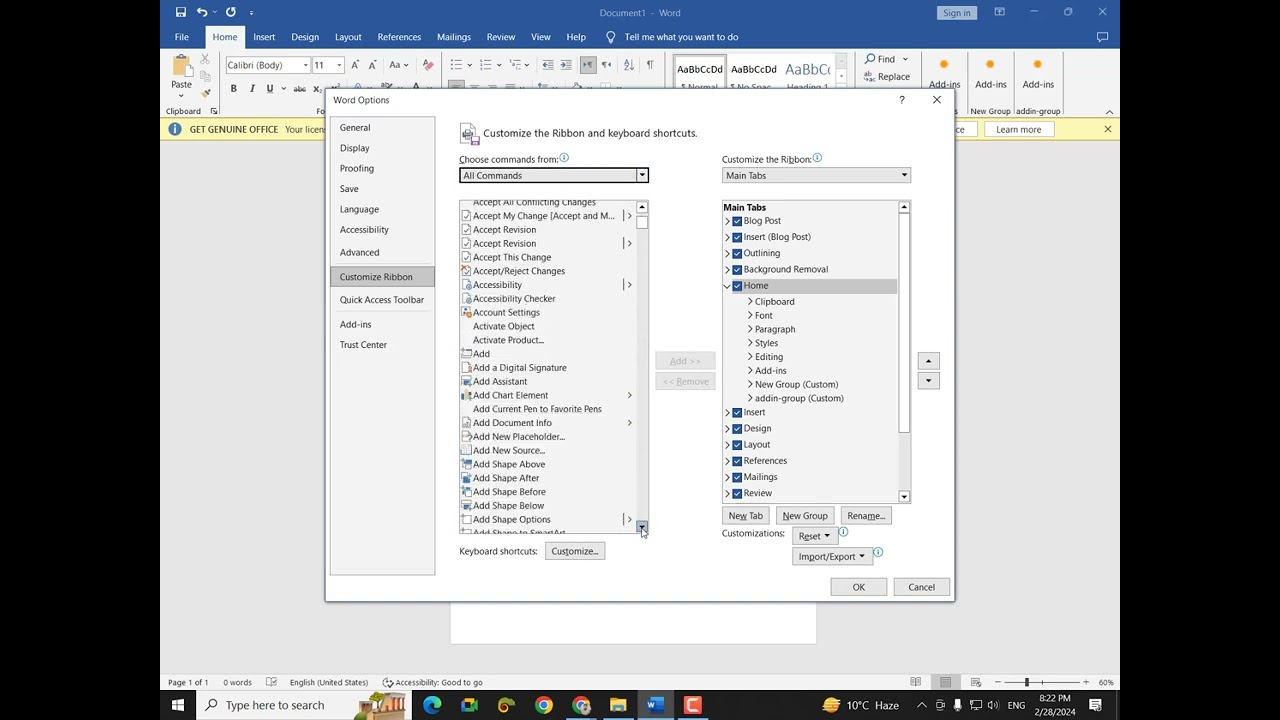This screenshot has width=1280, height=720.
Task: Click the Add Chart Element icon
Action: click(466, 395)
